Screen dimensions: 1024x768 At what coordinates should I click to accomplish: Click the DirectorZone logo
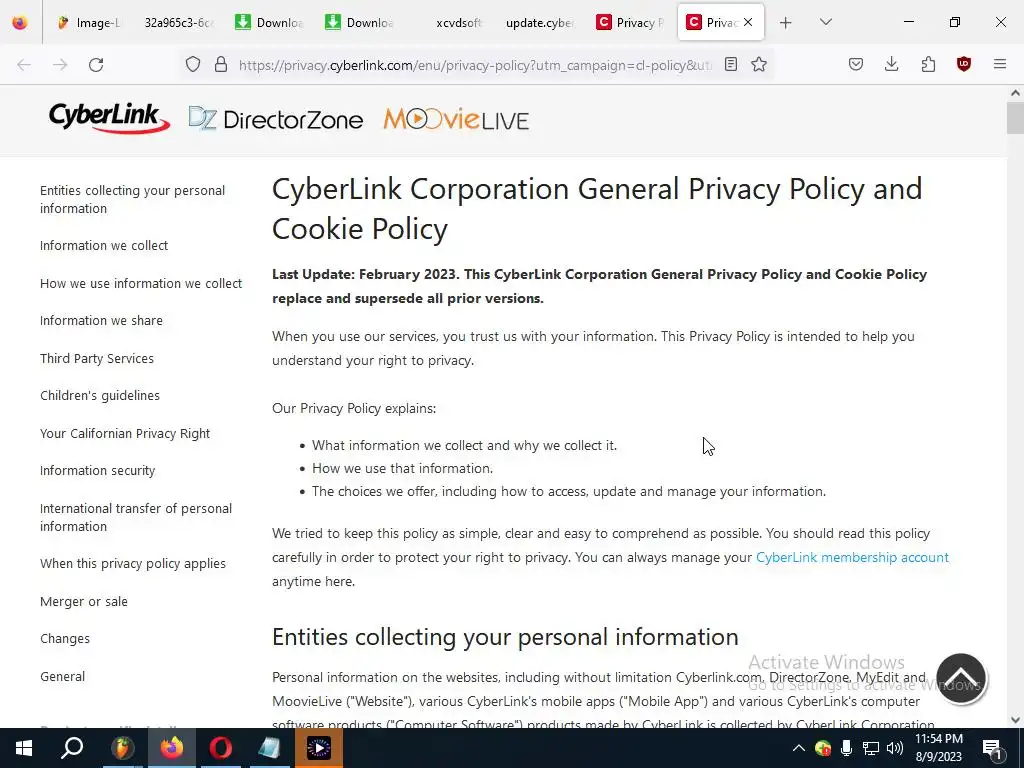pyautogui.click(x=276, y=120)
